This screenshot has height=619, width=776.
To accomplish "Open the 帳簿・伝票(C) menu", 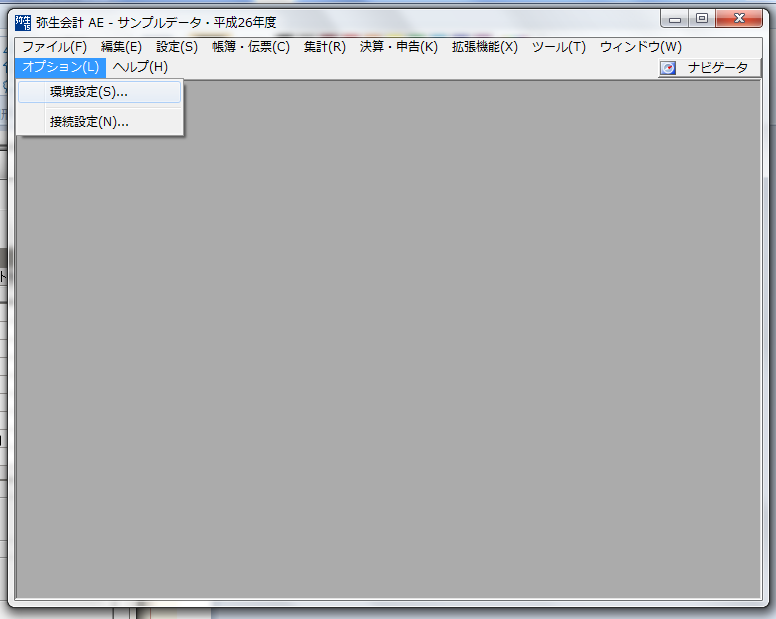I will 250,47.
